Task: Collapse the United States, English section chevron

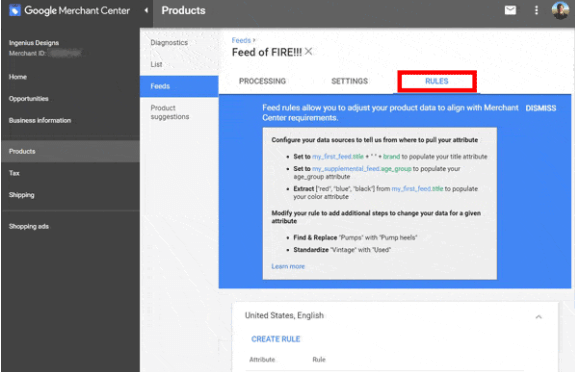Action: 538,317
